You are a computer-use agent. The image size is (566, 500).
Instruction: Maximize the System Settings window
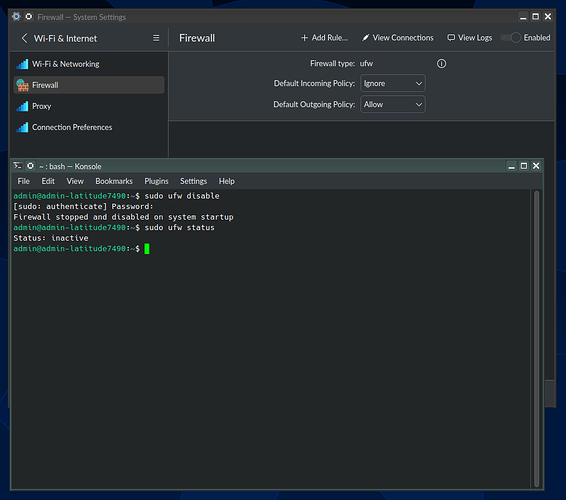tap(536, 17)
